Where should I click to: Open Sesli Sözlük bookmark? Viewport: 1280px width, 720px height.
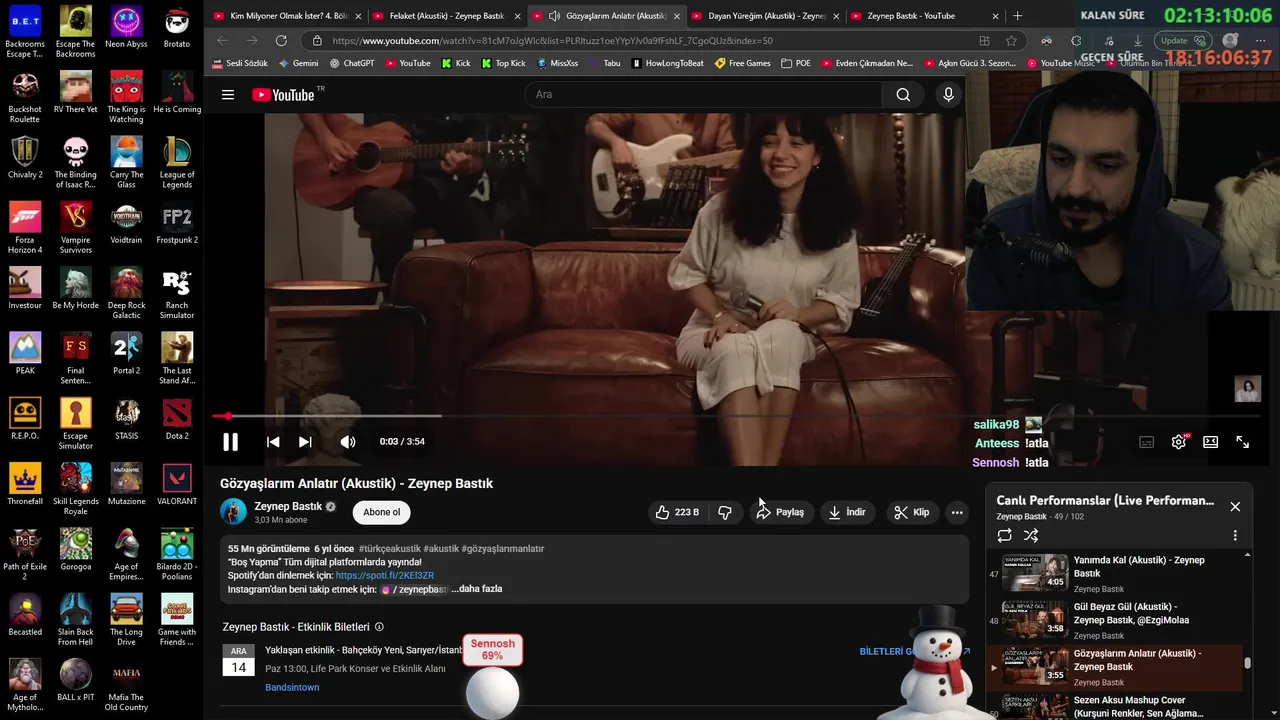pyautogui.click(x=240, y=63)
